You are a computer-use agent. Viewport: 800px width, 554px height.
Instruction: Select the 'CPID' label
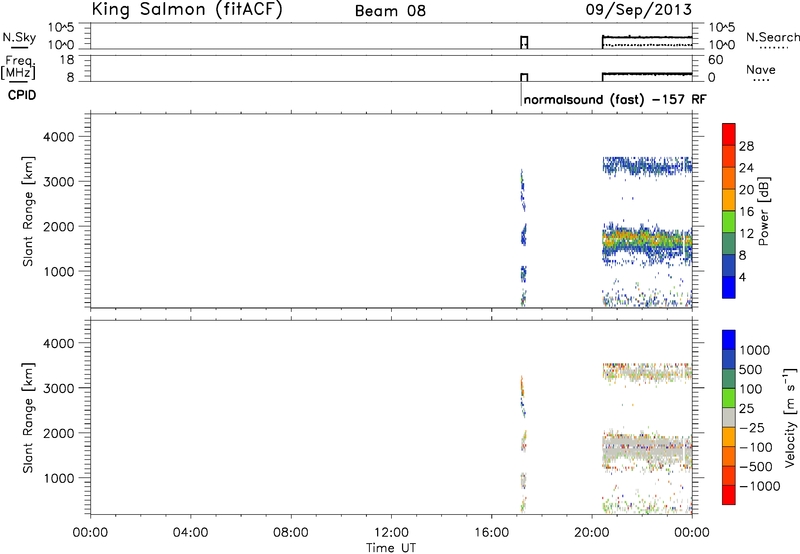point(22,95)
